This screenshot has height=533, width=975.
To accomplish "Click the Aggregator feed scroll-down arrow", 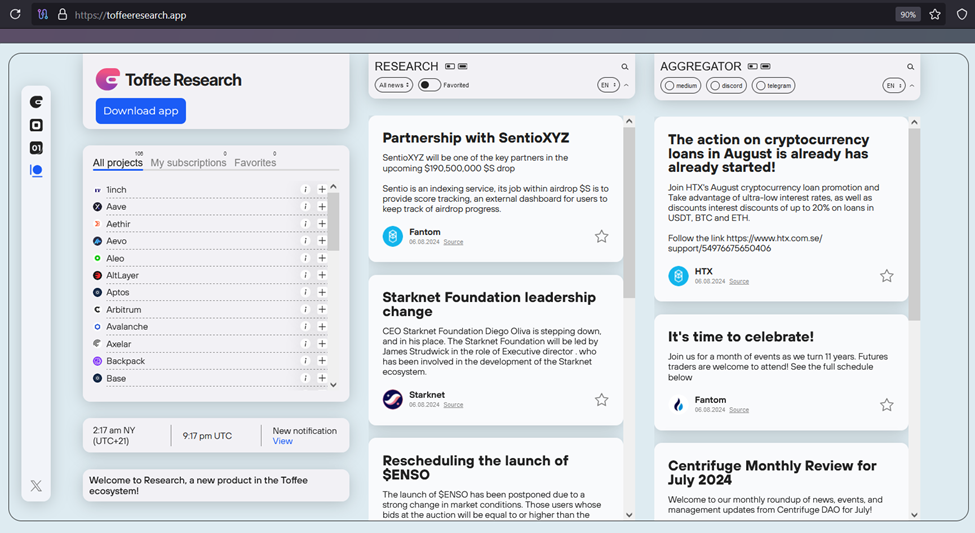I will click(914, 514).
